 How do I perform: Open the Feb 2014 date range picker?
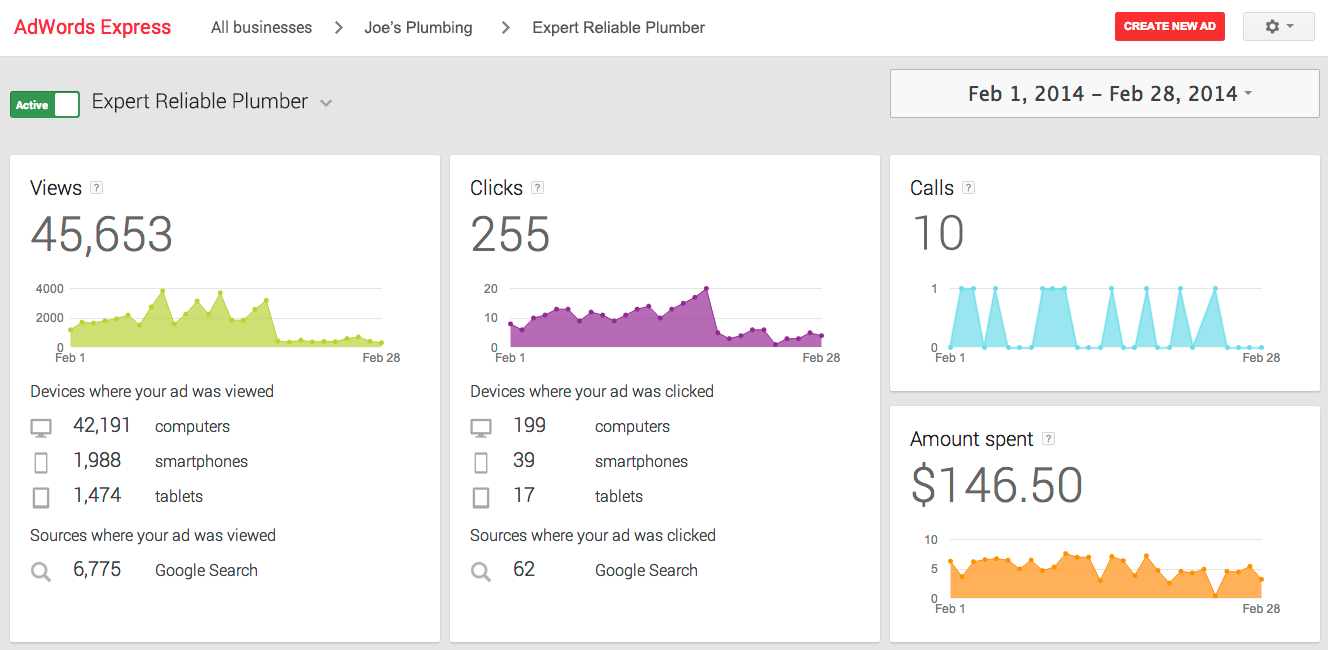[1104, 94]
